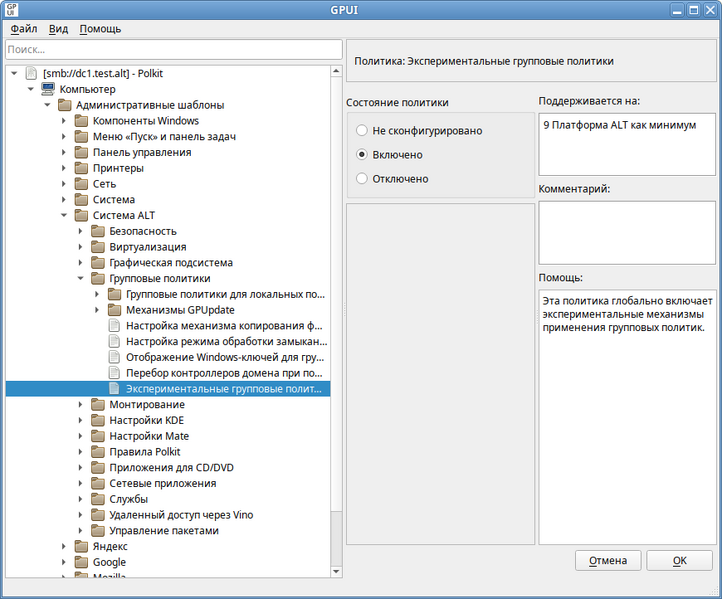Screen dimensions: 722x599
Task: Click folder icon beside Меню «Пуск» и панель задач
Action: [x=81, y=136]
